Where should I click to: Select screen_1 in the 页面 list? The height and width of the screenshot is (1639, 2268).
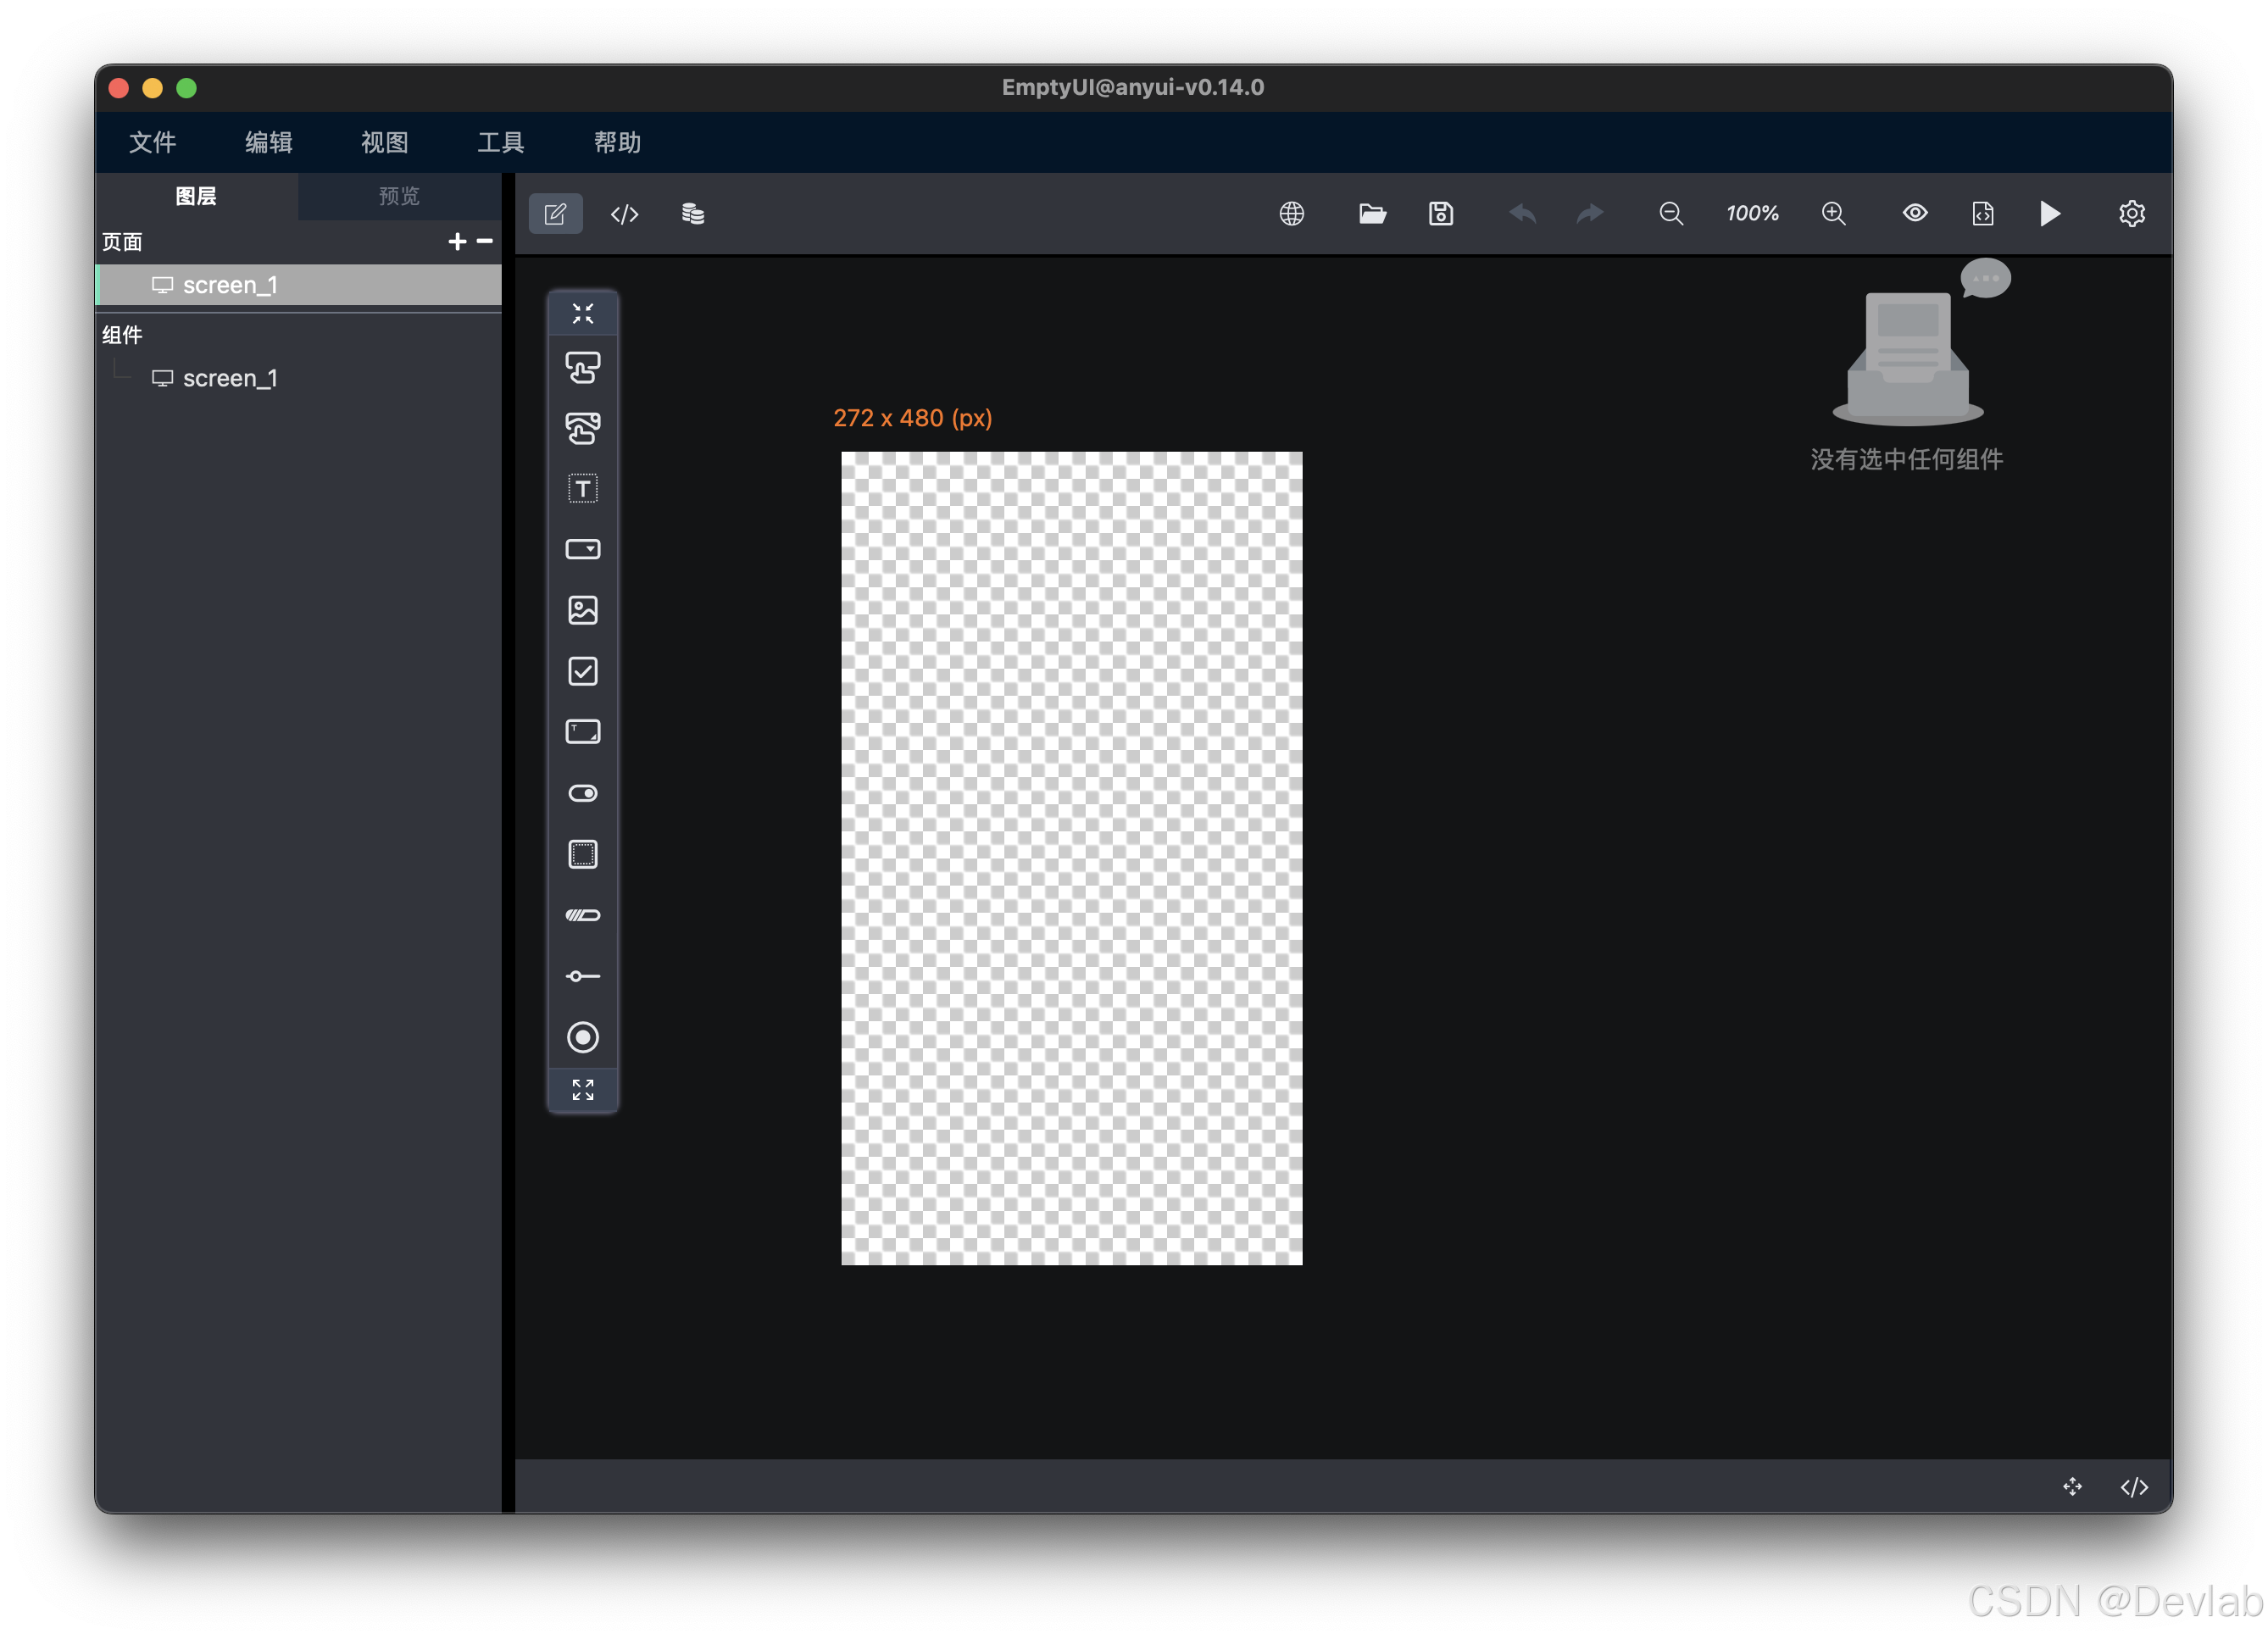pos(298,285)
